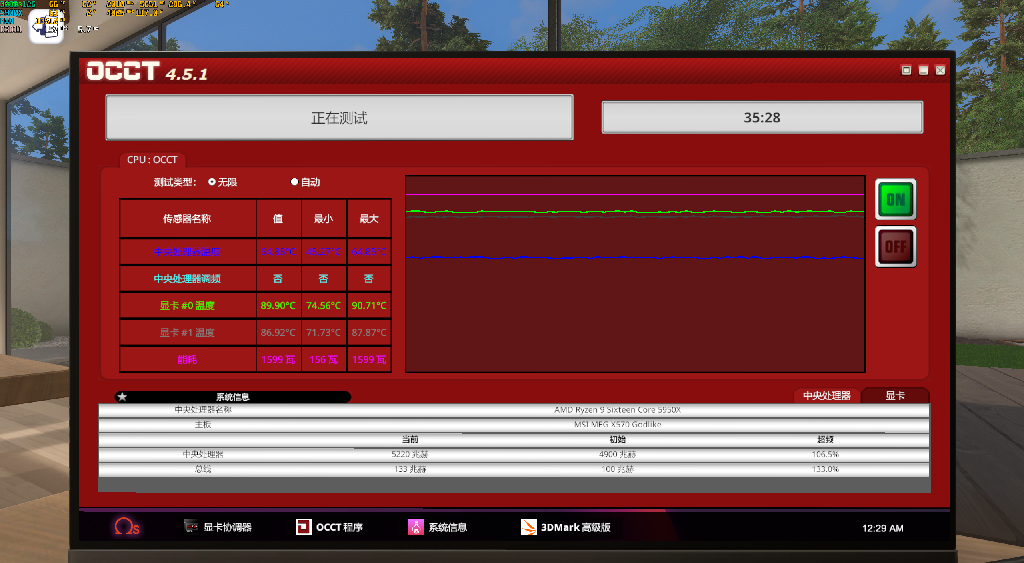Click the 系统信息 section header bar
Screen dimensions: 1024x563
point(232,396)
